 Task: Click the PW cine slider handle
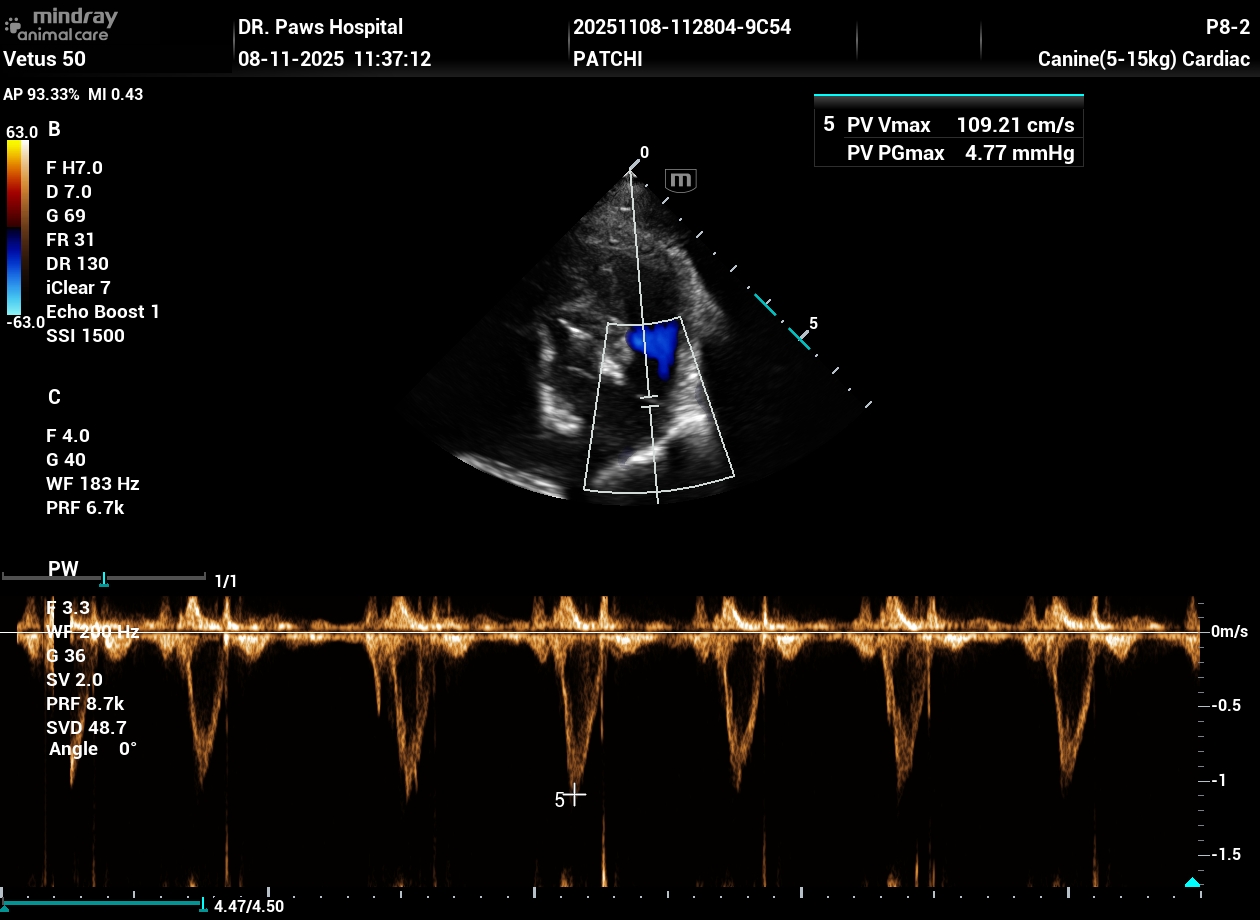pos(103,580)
